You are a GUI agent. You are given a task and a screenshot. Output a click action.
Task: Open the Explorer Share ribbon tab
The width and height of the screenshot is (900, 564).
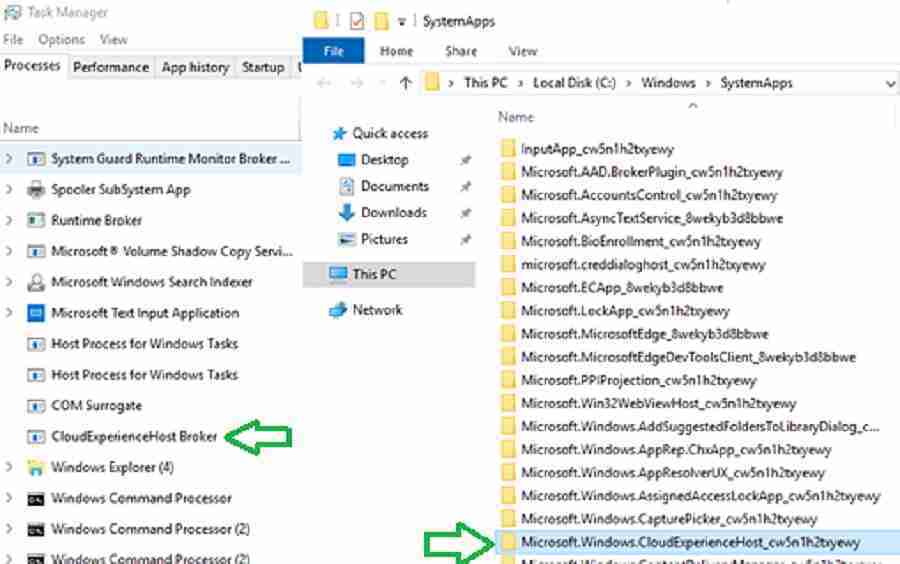tap(461, 51)
